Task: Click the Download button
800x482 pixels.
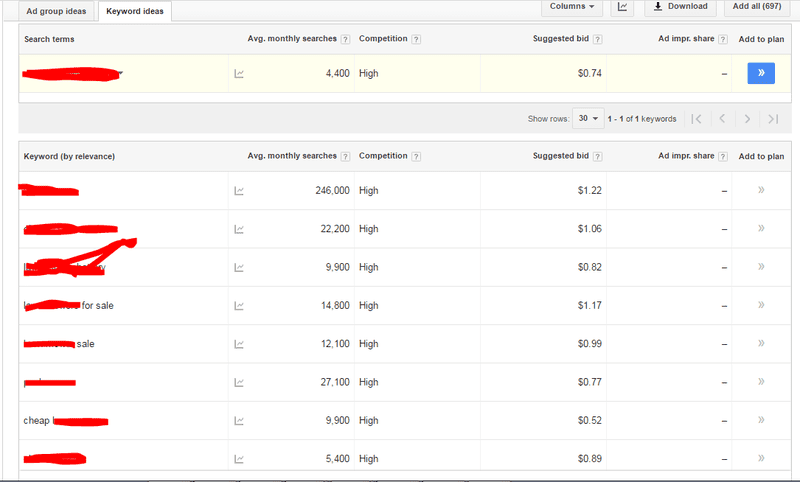Action: pos(680,7)
